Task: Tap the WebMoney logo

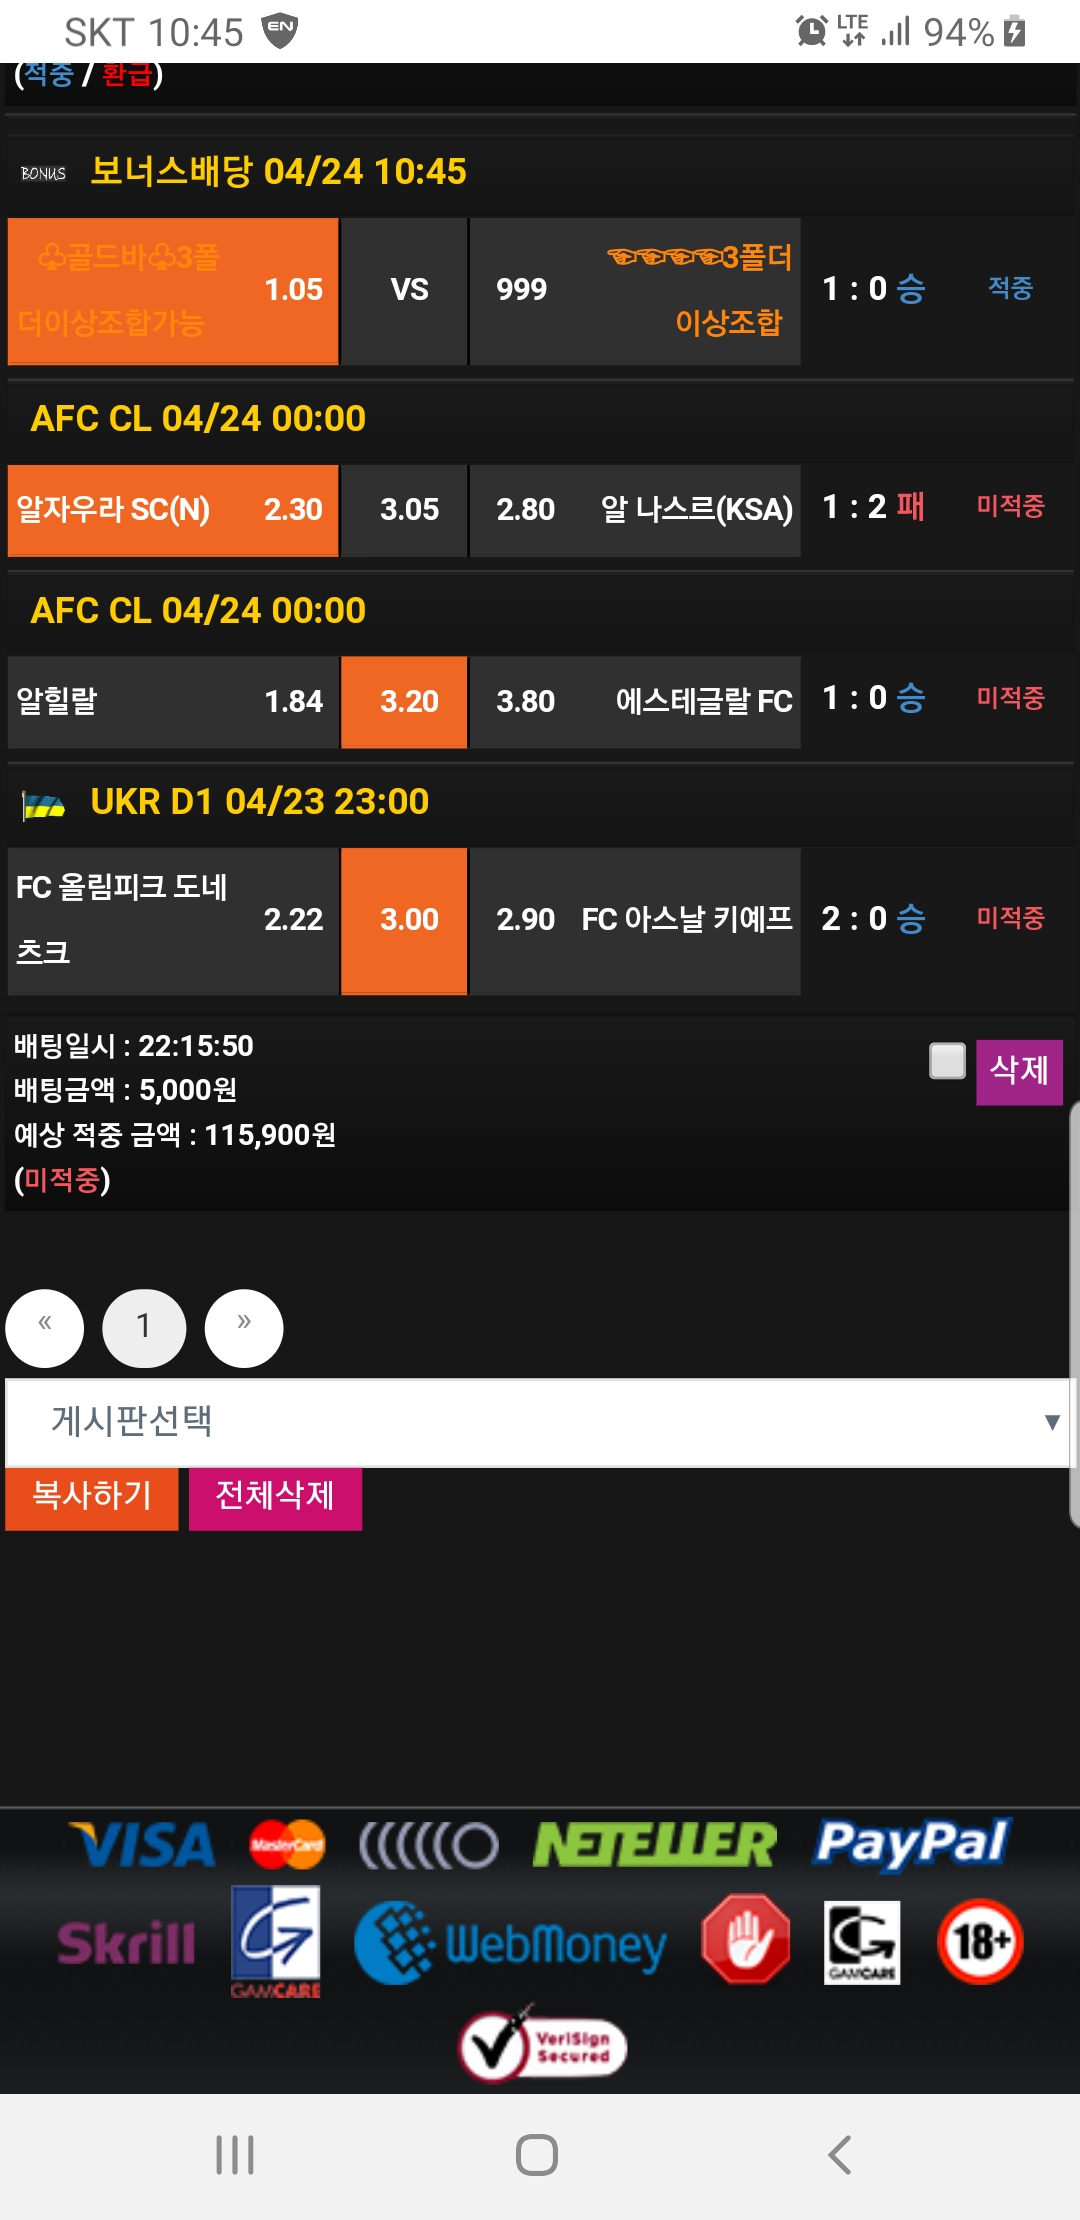Action: click(x=510, y=1943)
